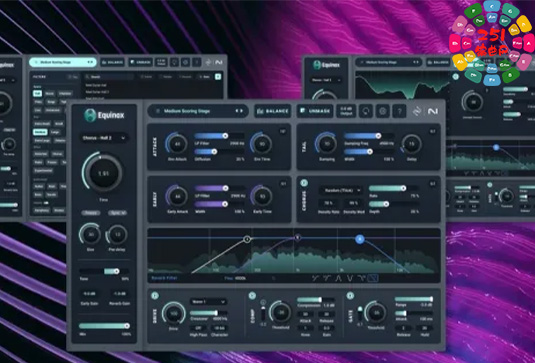Toggle the Chorus section power button
Image resolution: width=535 pixels, height=363 pixels.
pos(304,183)
